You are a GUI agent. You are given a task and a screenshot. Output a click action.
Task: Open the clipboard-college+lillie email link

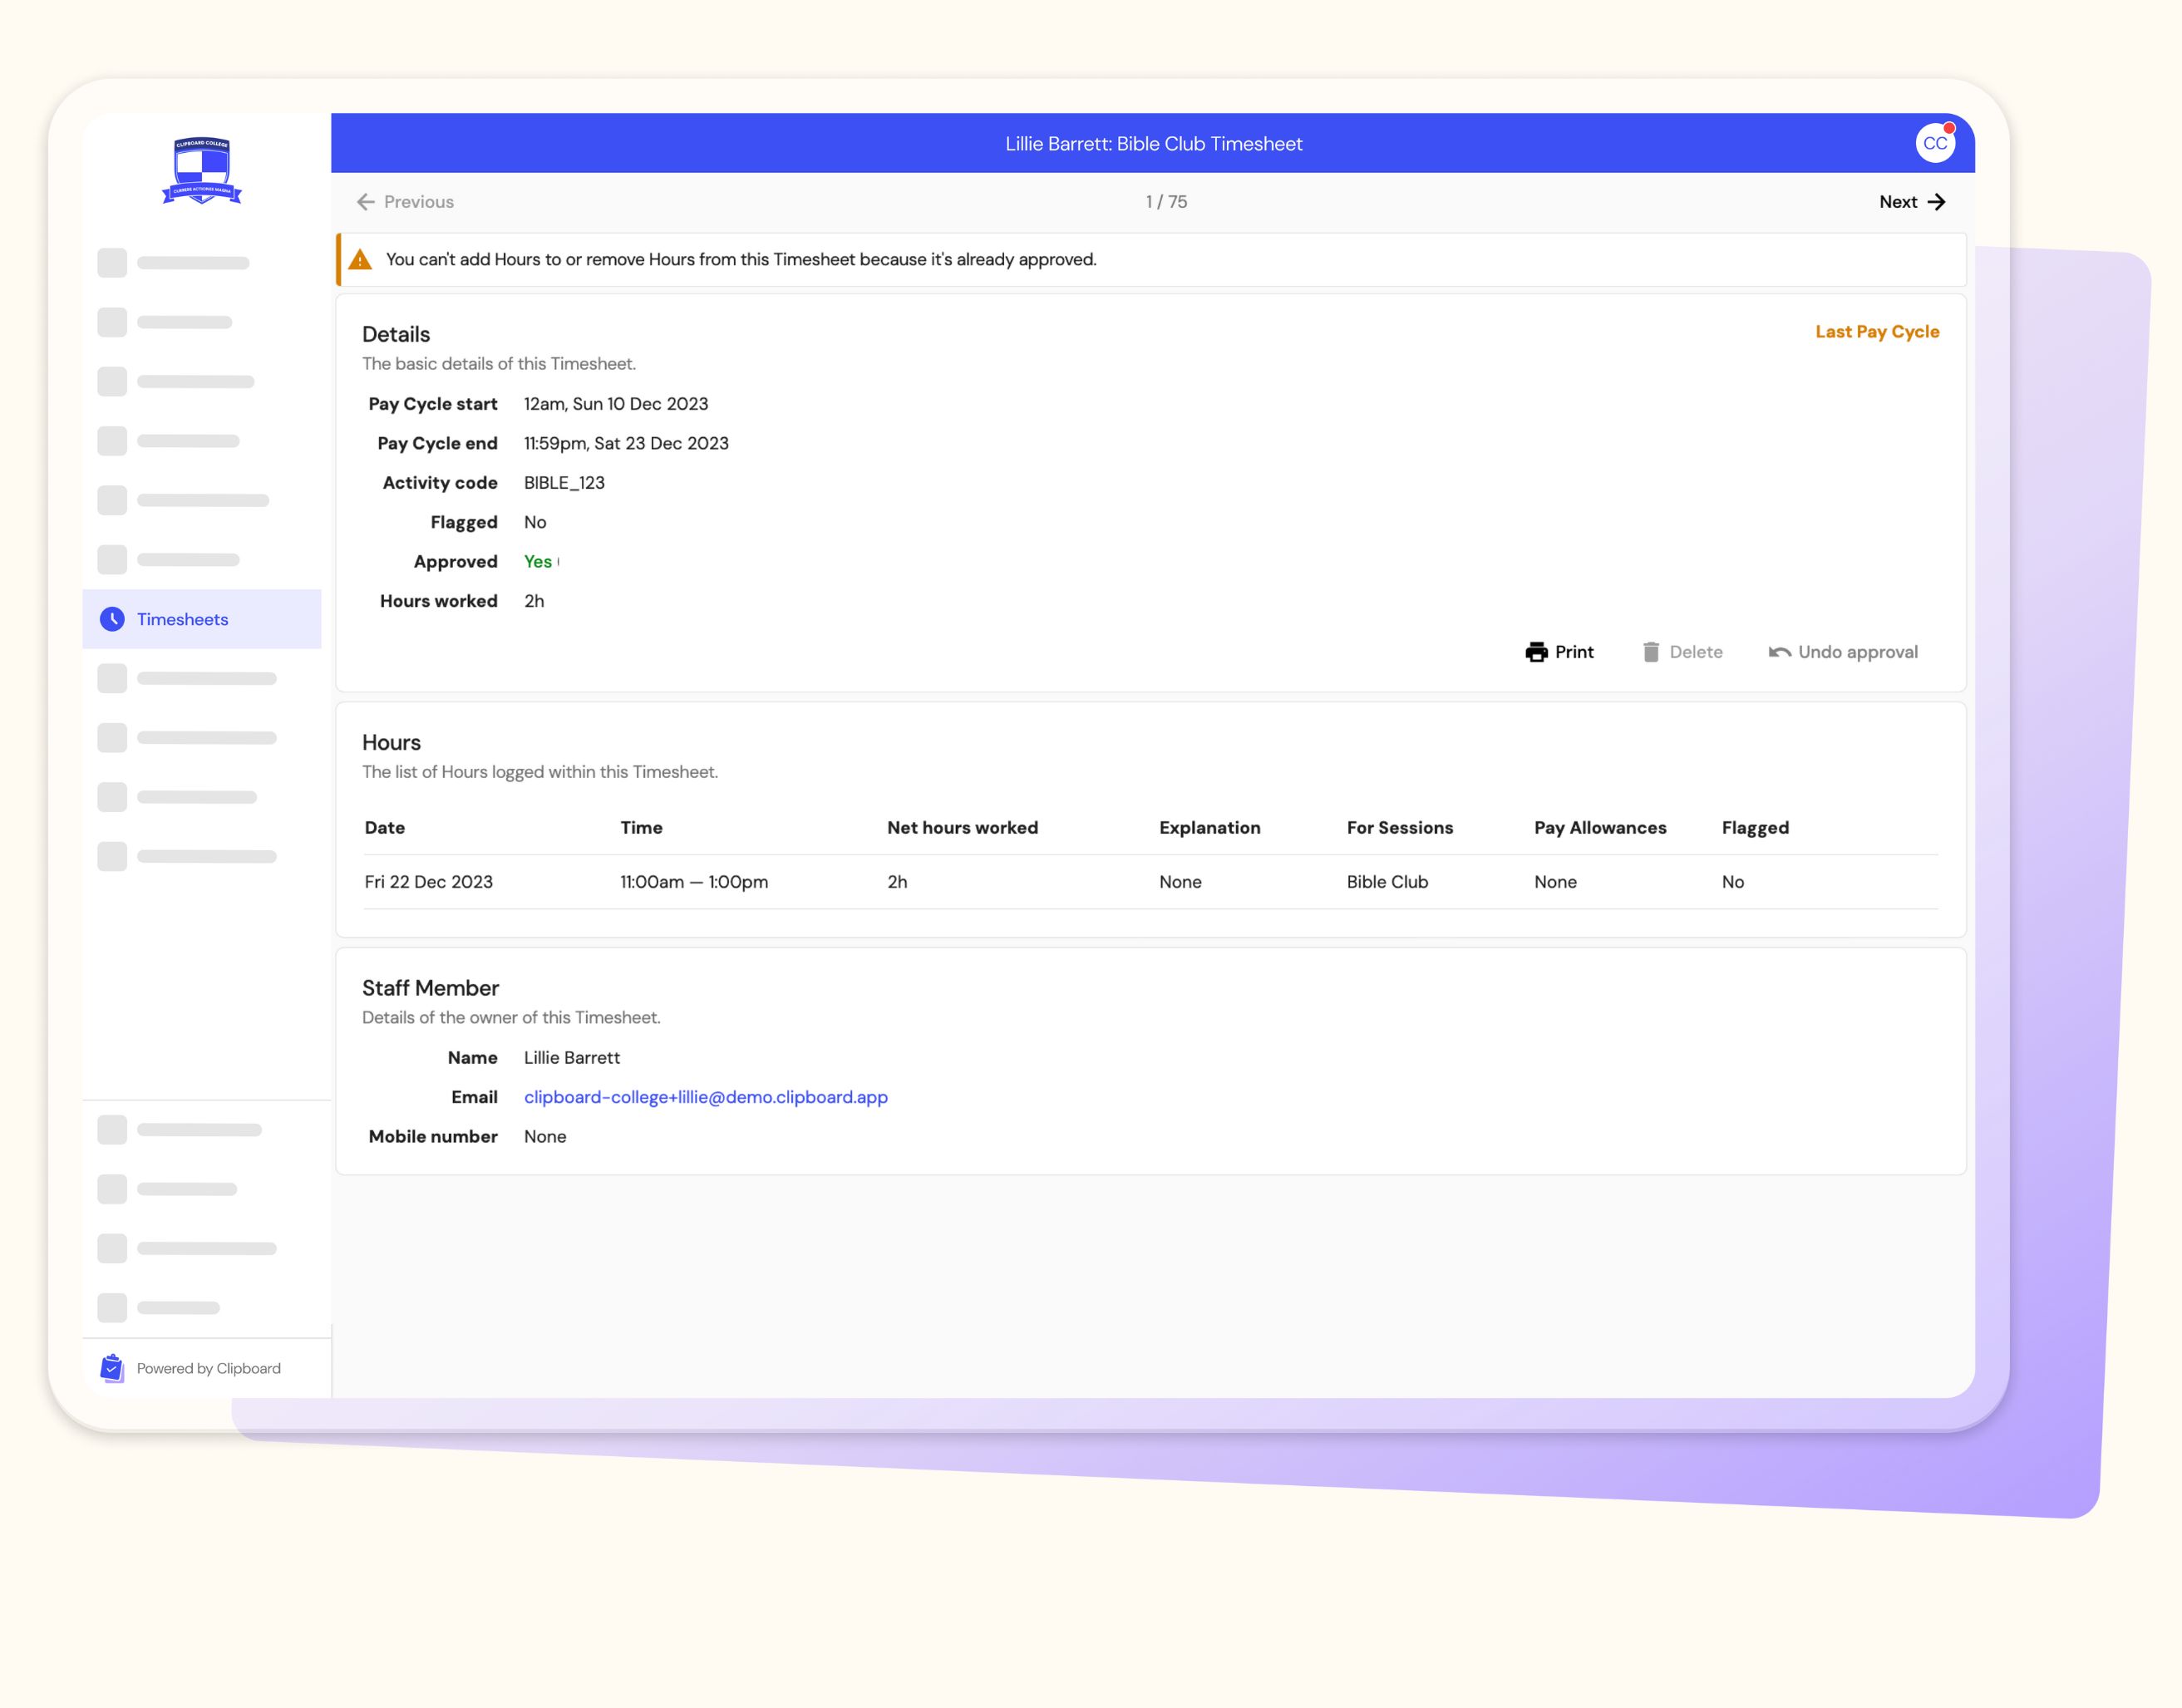click(705, 1097)
